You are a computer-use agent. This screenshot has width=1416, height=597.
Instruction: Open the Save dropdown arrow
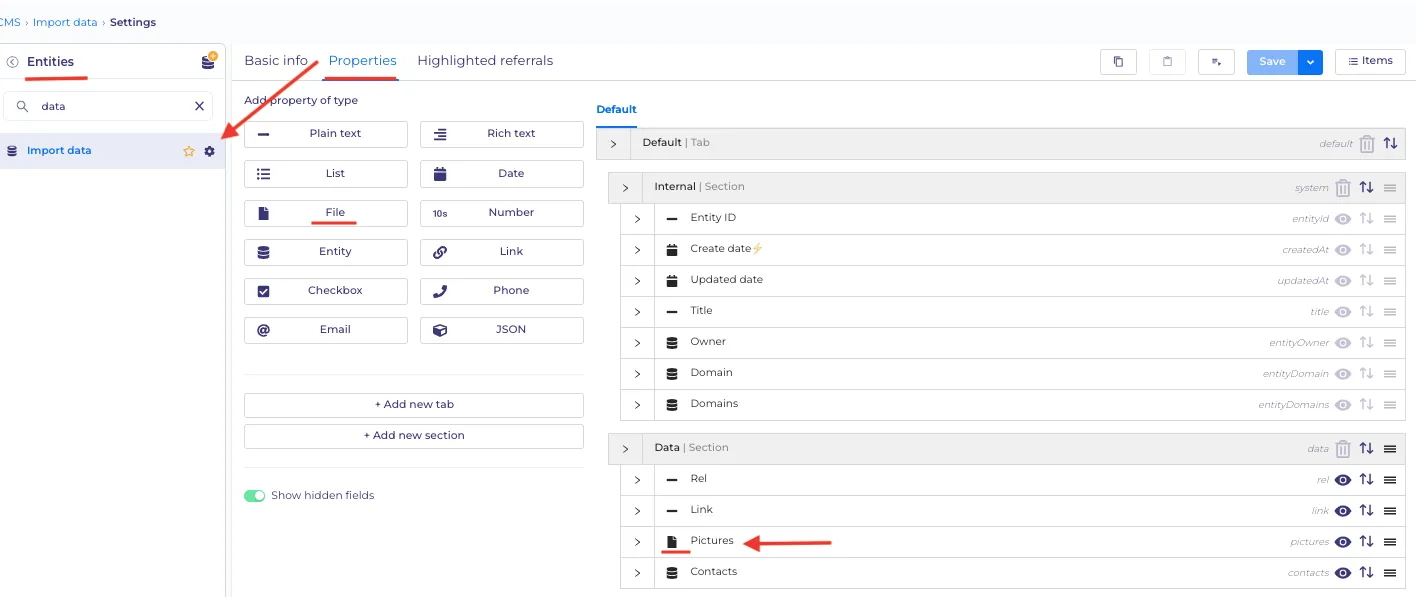(1310, 62)
